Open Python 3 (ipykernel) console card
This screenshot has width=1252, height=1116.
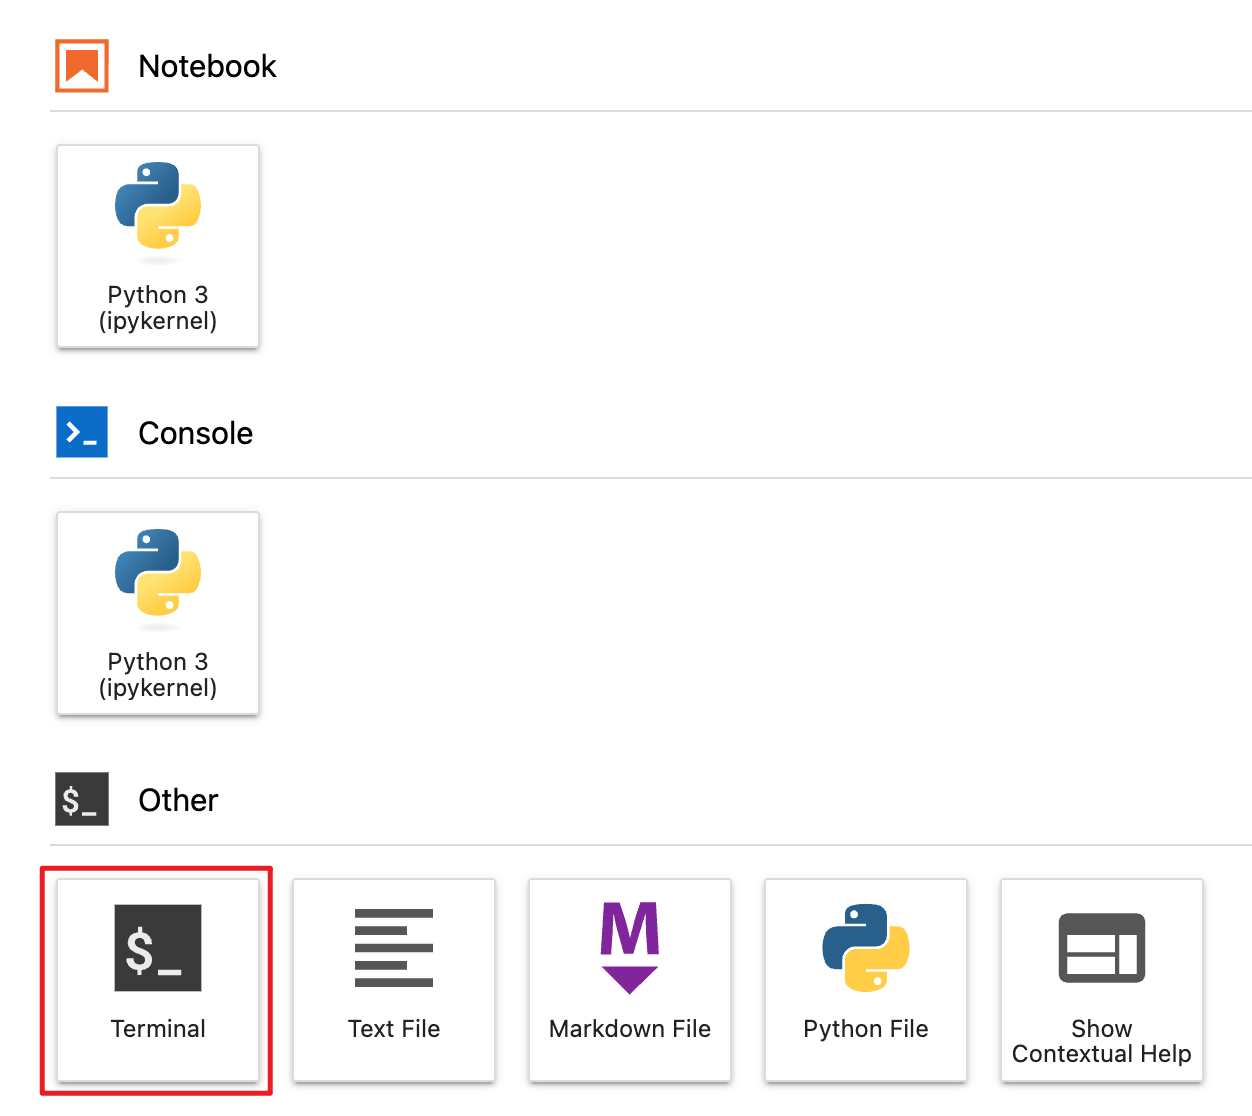click(x=158, y=613)
